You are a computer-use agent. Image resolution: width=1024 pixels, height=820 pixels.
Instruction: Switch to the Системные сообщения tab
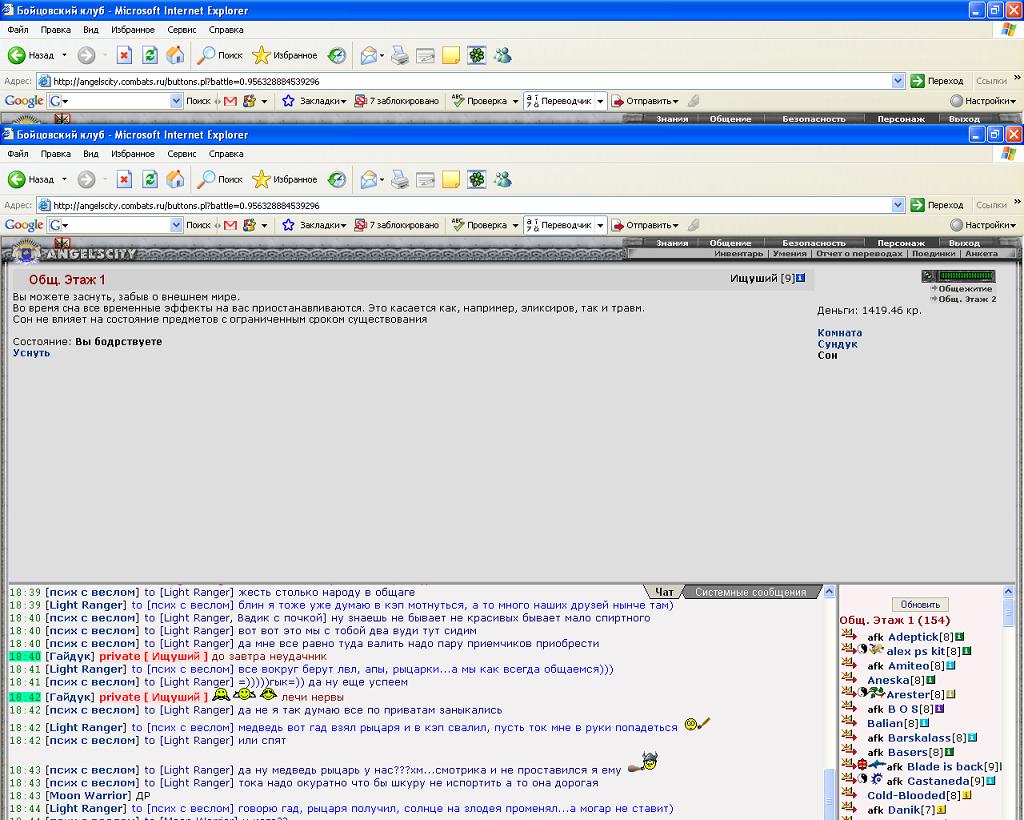(x=750, y=592)
